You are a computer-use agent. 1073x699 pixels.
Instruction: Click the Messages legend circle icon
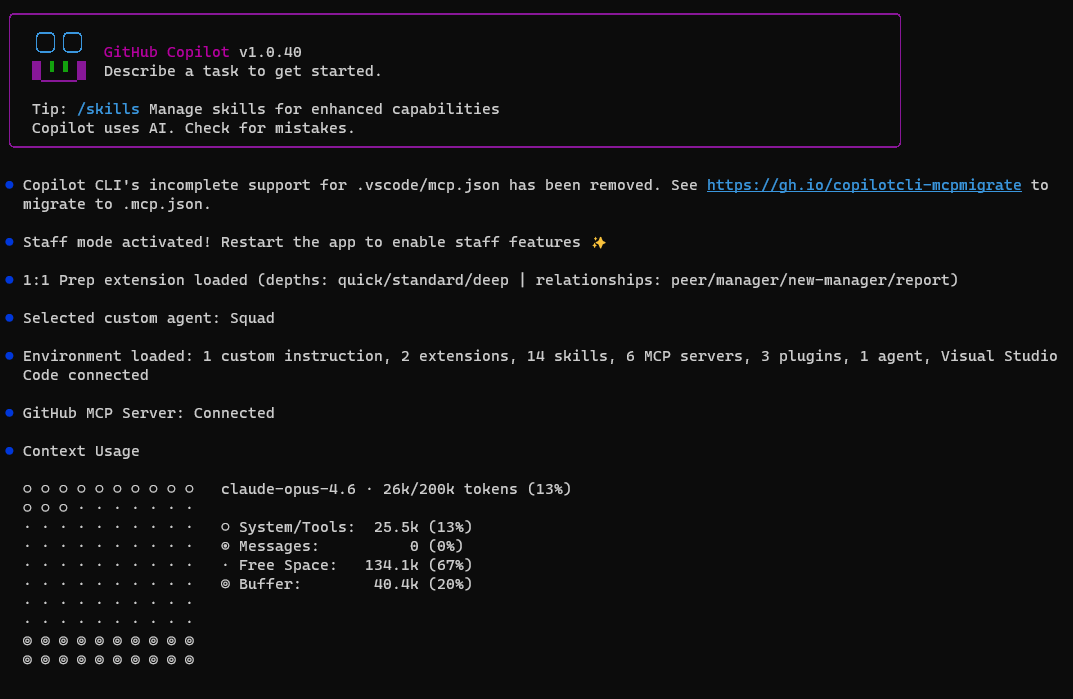click(225, 546)
